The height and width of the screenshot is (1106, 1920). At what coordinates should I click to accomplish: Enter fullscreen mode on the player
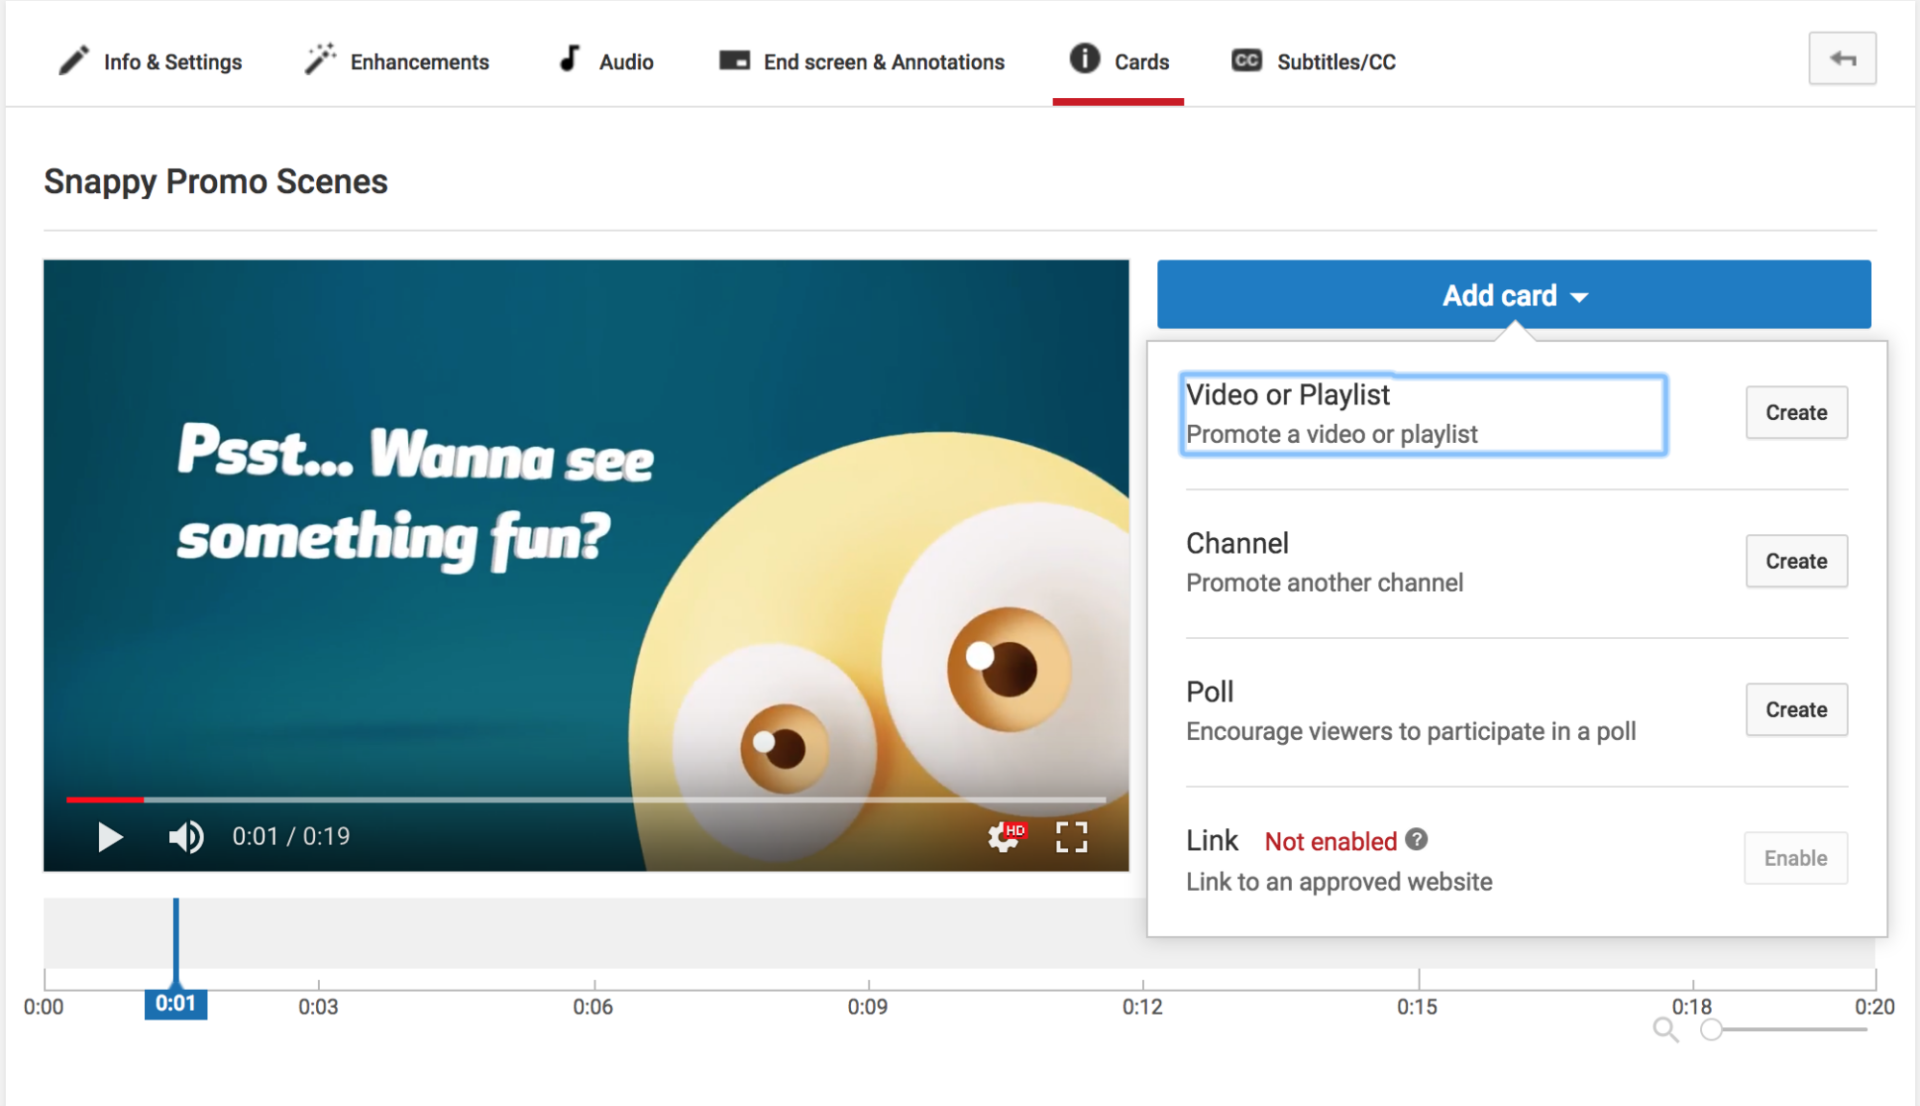point(1070,837)
